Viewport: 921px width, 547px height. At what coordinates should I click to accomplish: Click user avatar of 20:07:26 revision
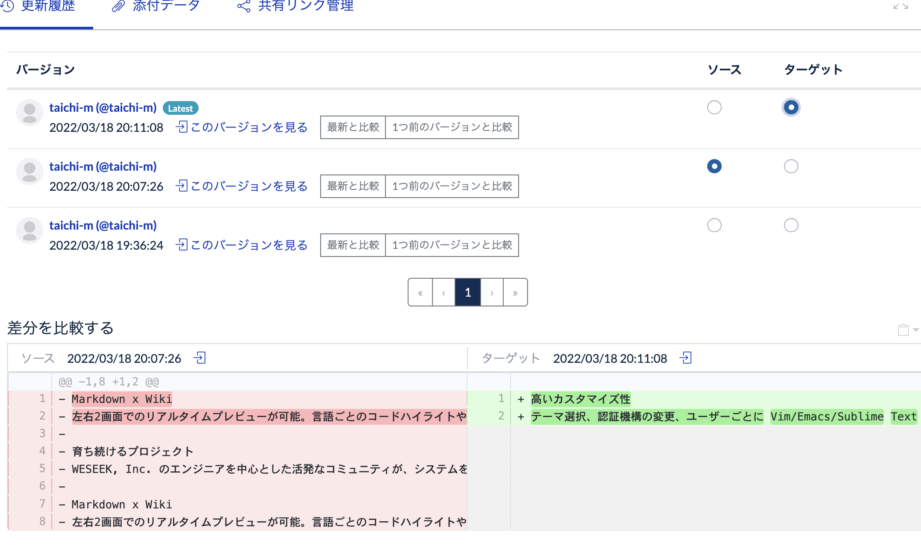[x=29, y=171]
